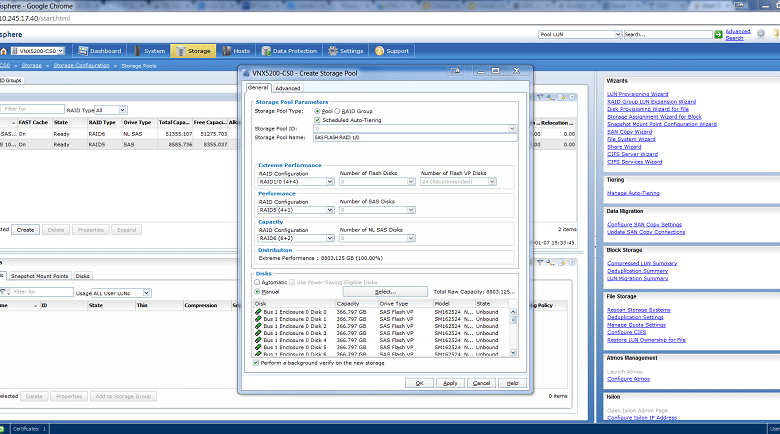This screenshot has height=434, width=780.
Task: Click disk list scrollbar down arrow
Action: [513, 353]
